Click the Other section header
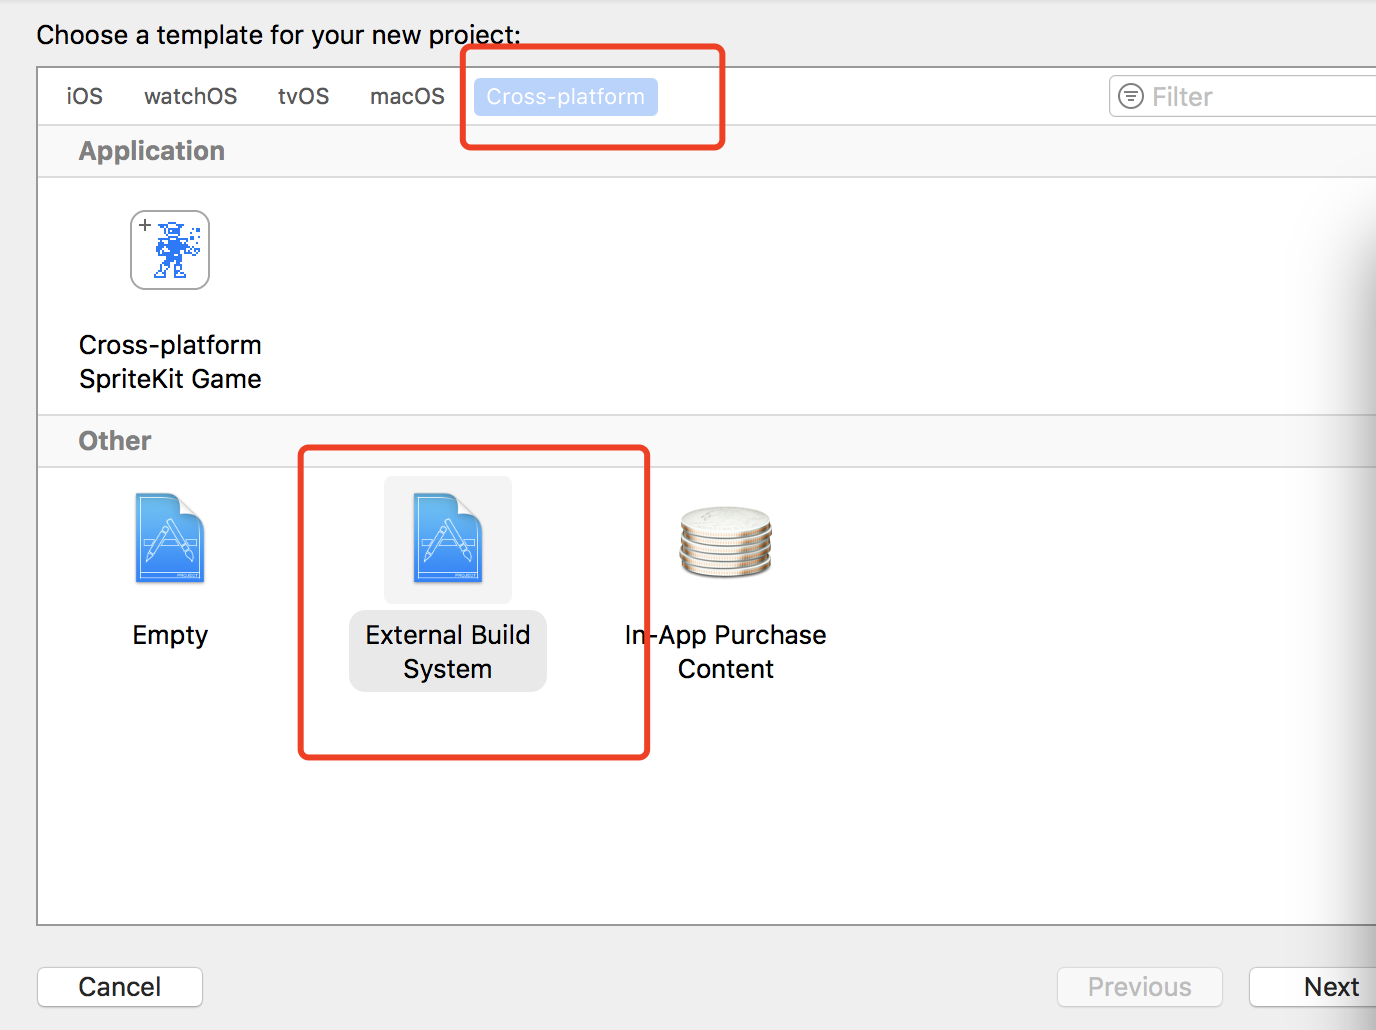 point(115,441)
